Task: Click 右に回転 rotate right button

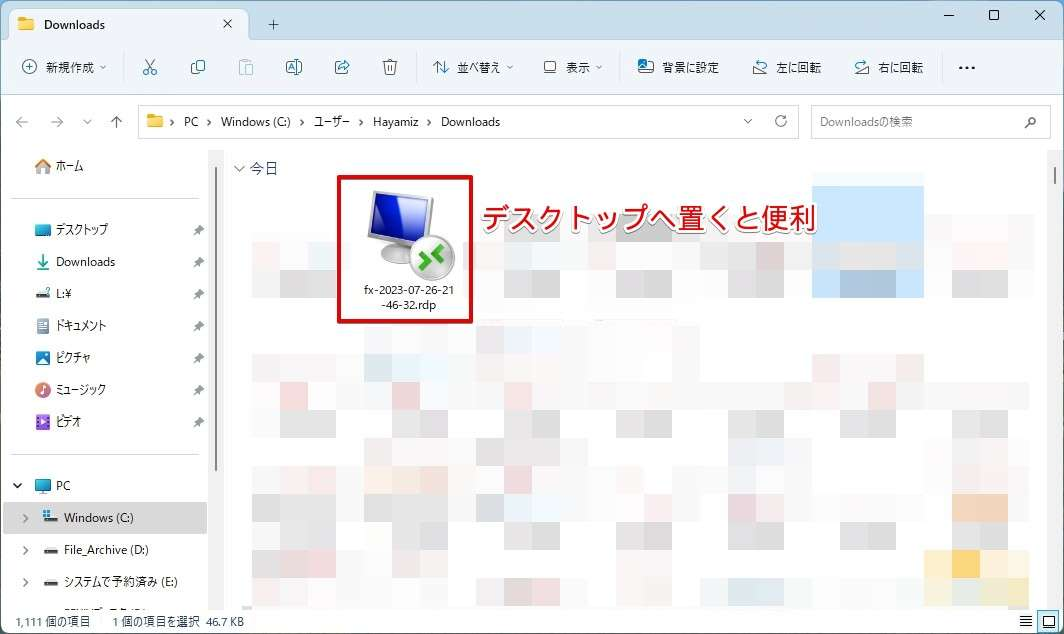Action: pyautogui.click(x=889, y=67)
